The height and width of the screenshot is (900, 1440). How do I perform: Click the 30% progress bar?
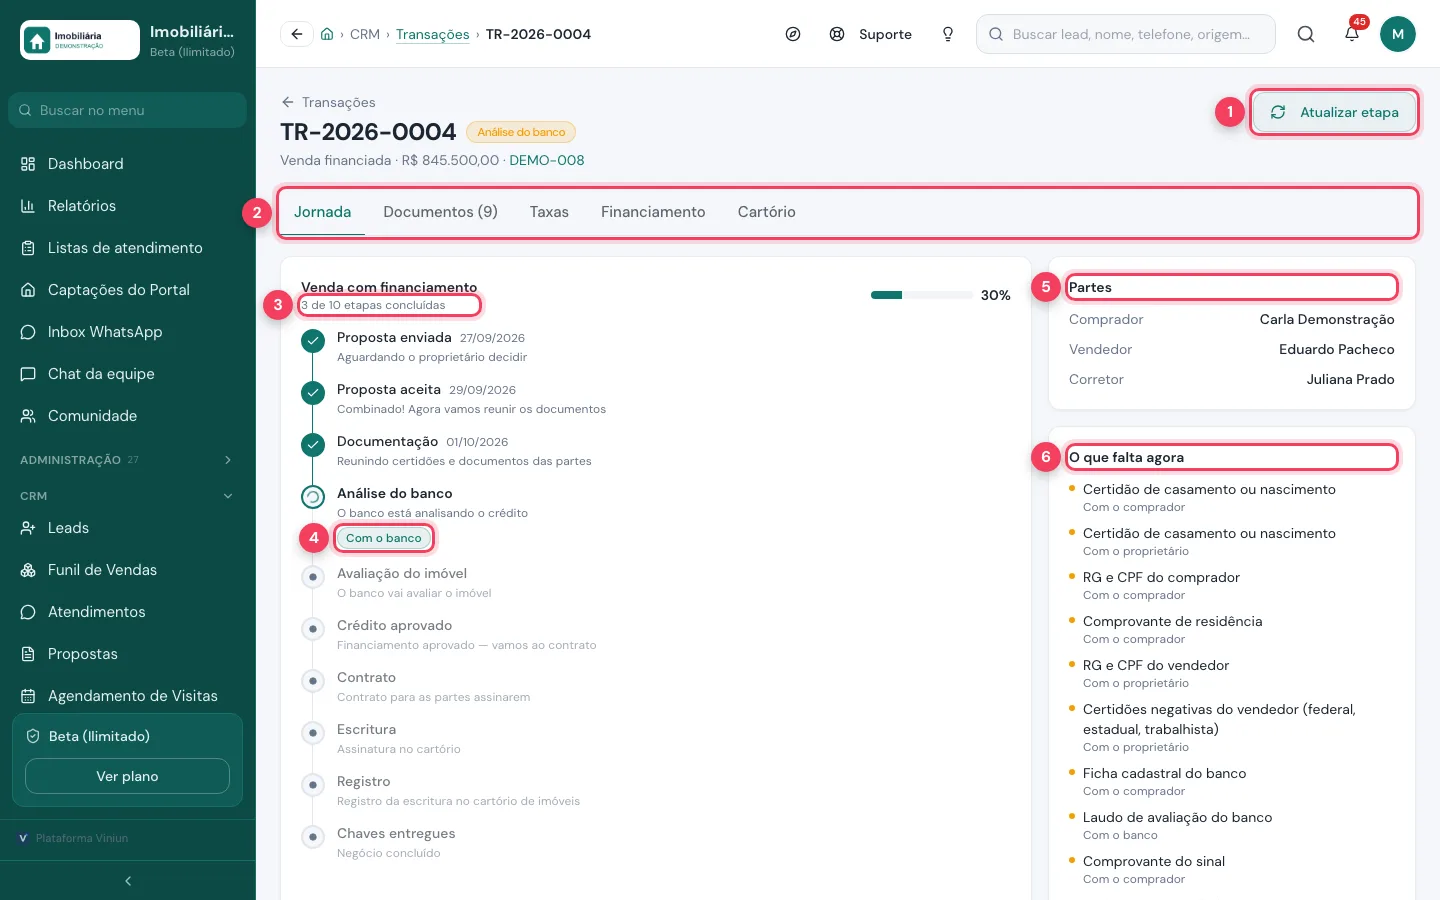(921, 295)
